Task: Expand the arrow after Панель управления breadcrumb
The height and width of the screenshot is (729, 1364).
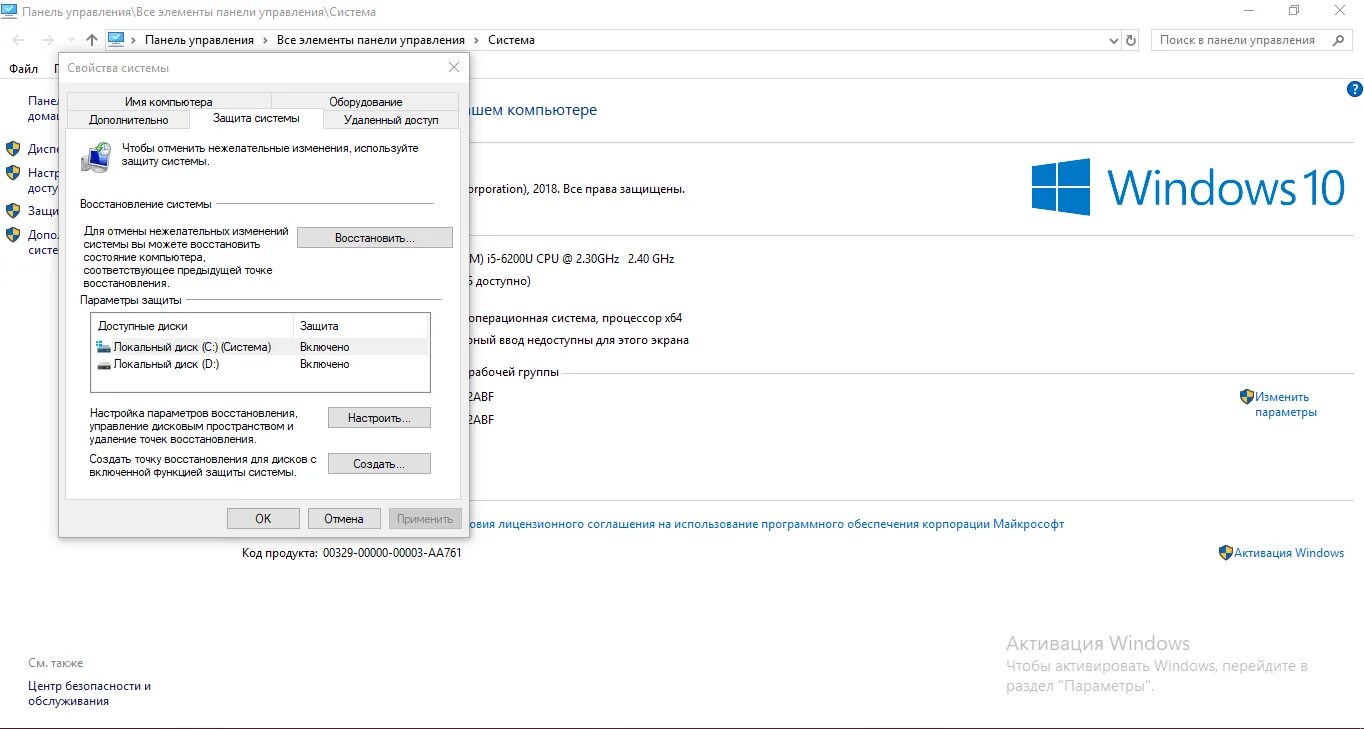Action: [265, 40]
